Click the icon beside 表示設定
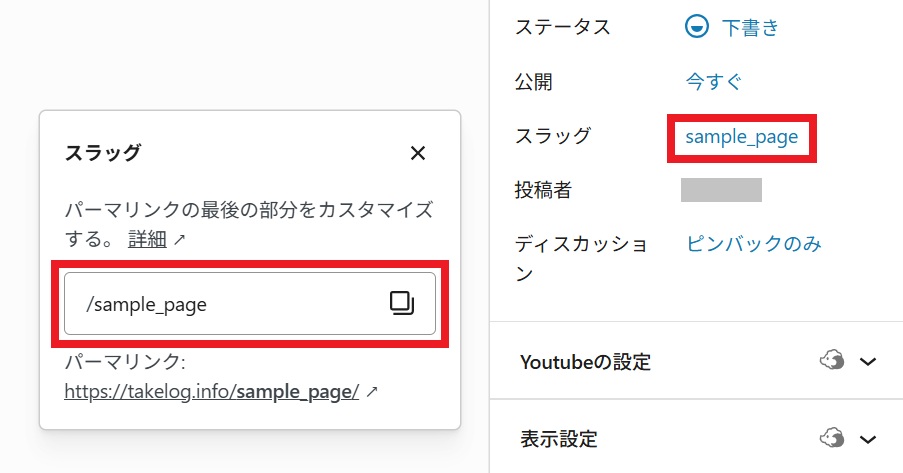Viewport: 903px width, 473px height. [x=832, y=438]
